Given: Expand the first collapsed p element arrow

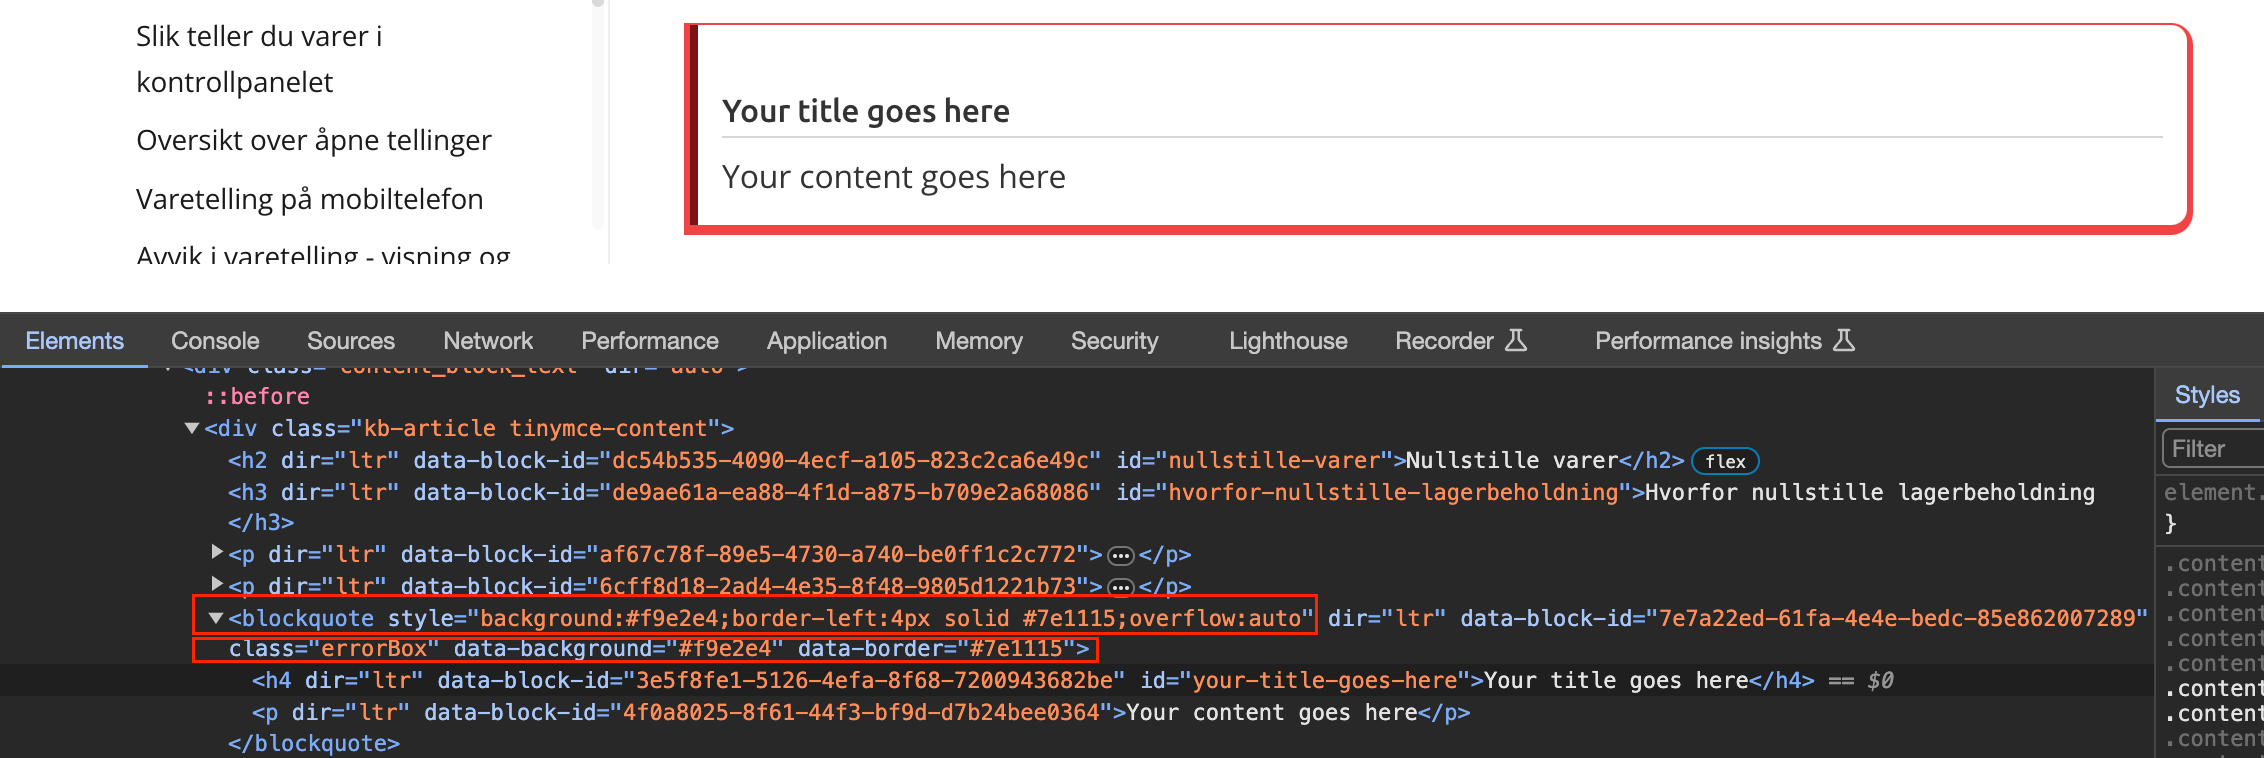Looking at the screenshot, I should click(216, 552).
